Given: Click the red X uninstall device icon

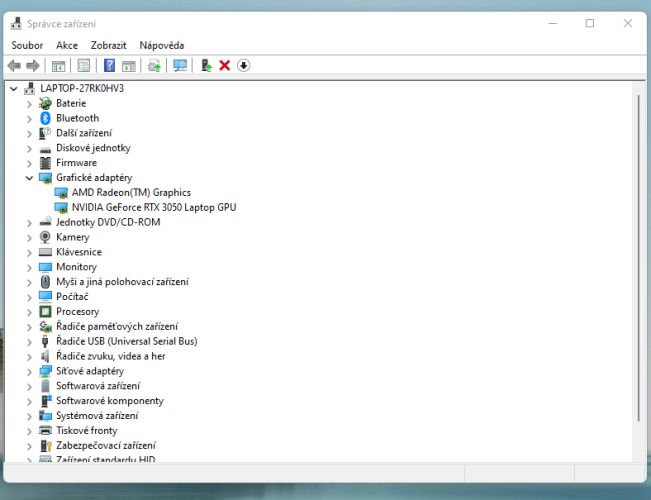Looking at the screenshot, I should (x=225, y=66).
